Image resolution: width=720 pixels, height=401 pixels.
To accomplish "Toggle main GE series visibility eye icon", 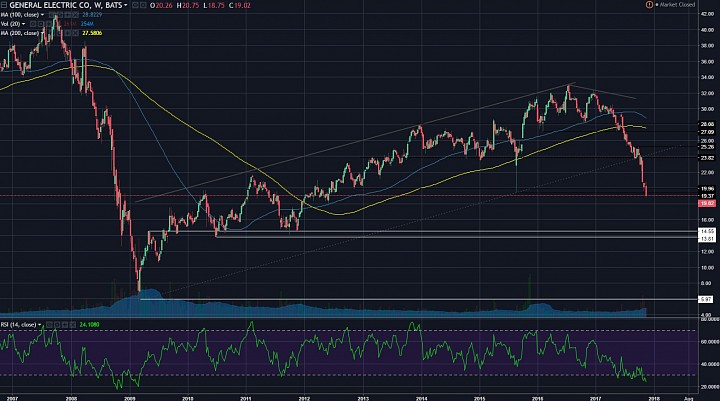I will [135, 6].
